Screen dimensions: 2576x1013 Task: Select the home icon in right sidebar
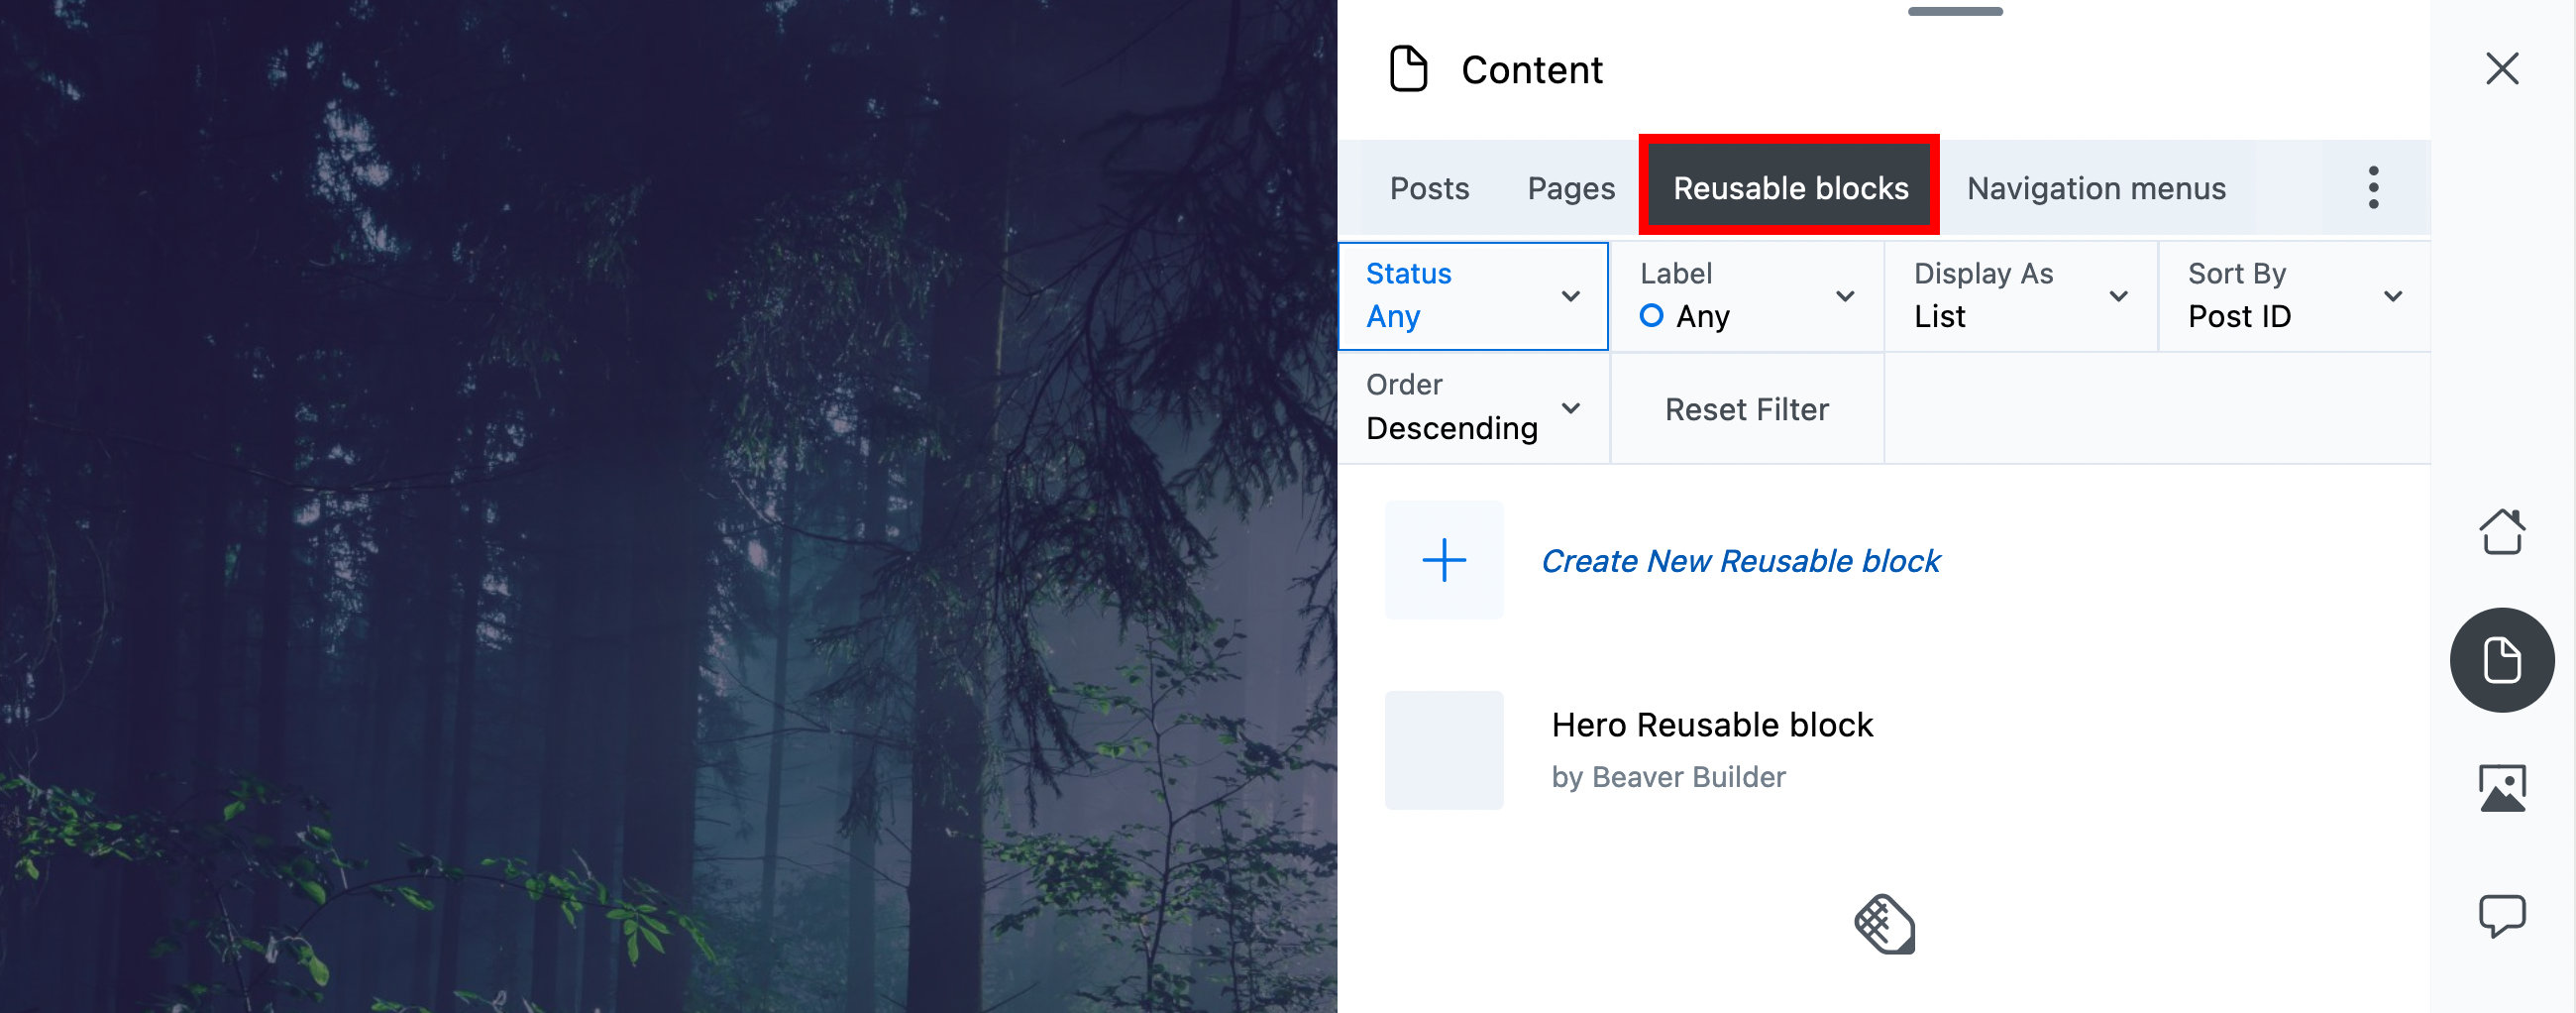click(2501, 531)
